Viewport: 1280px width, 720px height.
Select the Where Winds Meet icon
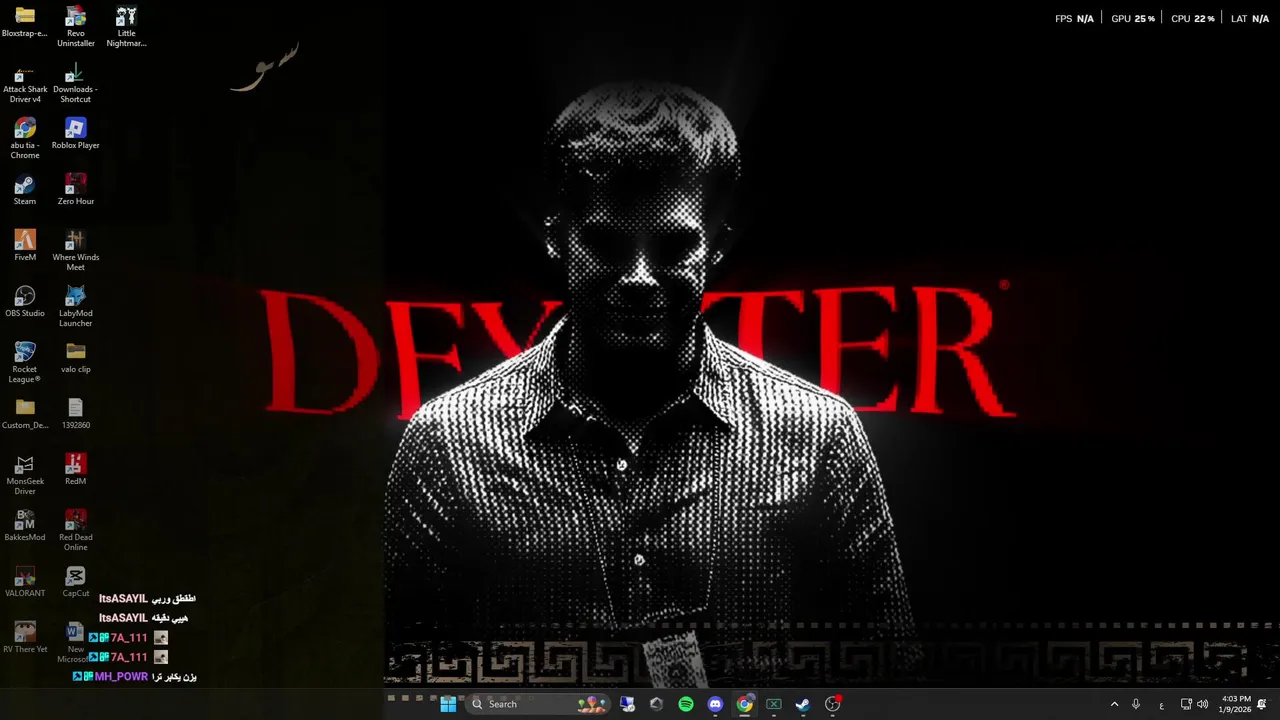pos(76,251)
